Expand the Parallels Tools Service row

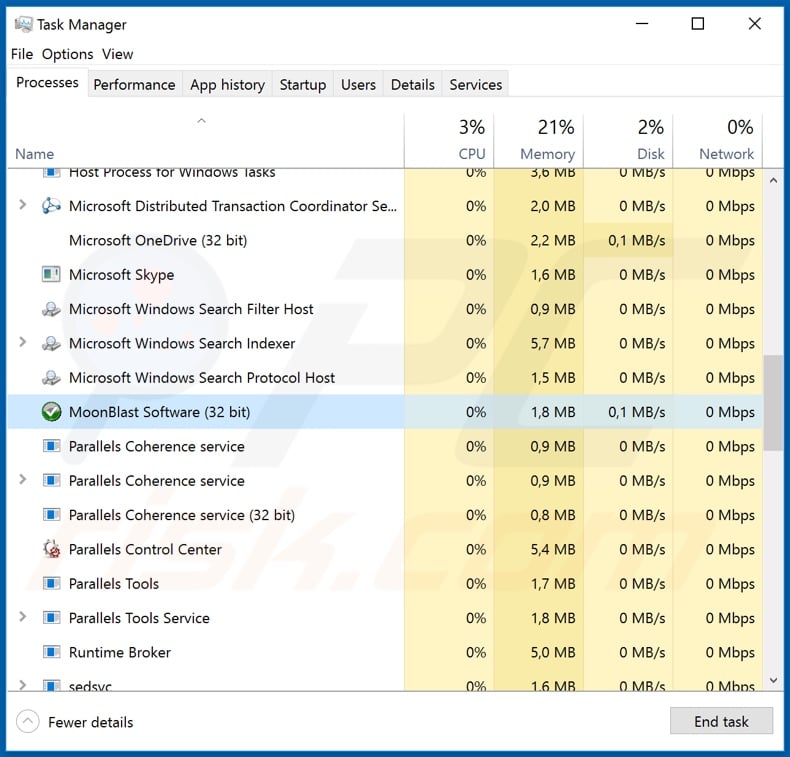(x=22, y=616)
